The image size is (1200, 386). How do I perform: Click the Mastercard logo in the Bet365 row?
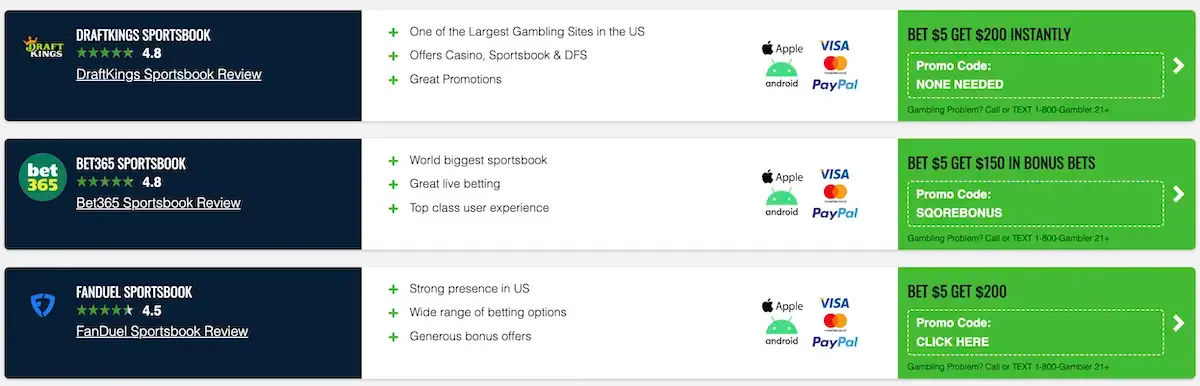pyautogui.click(x=835, y=192)
